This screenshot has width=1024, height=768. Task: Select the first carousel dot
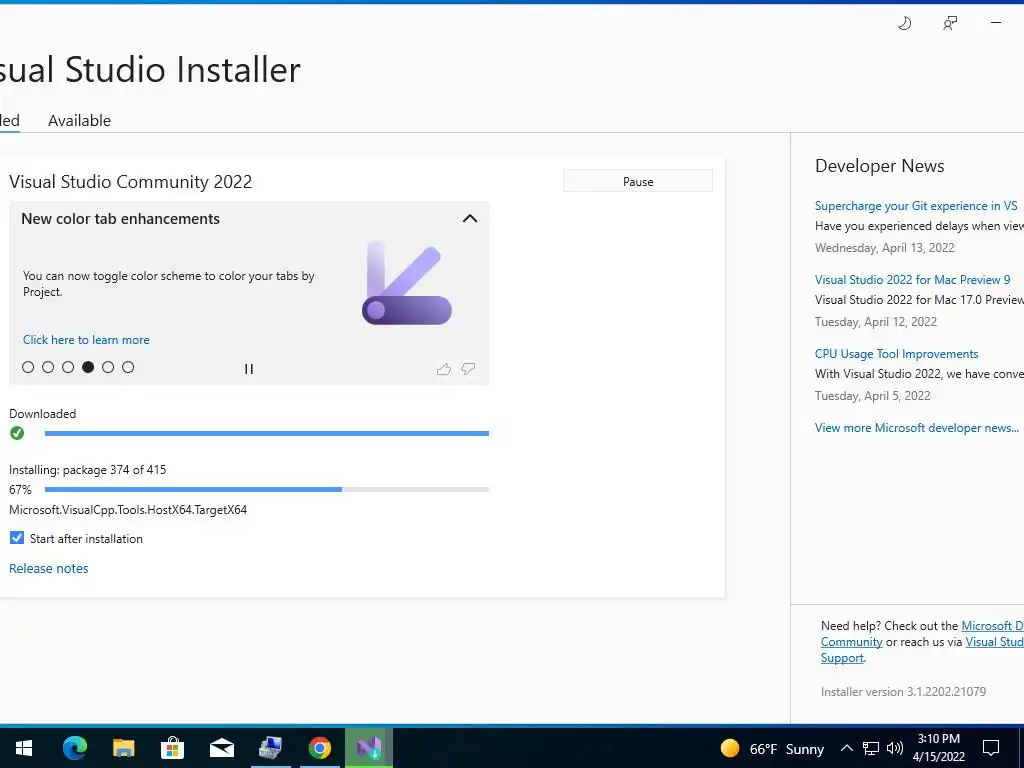[x=28, y=367]
